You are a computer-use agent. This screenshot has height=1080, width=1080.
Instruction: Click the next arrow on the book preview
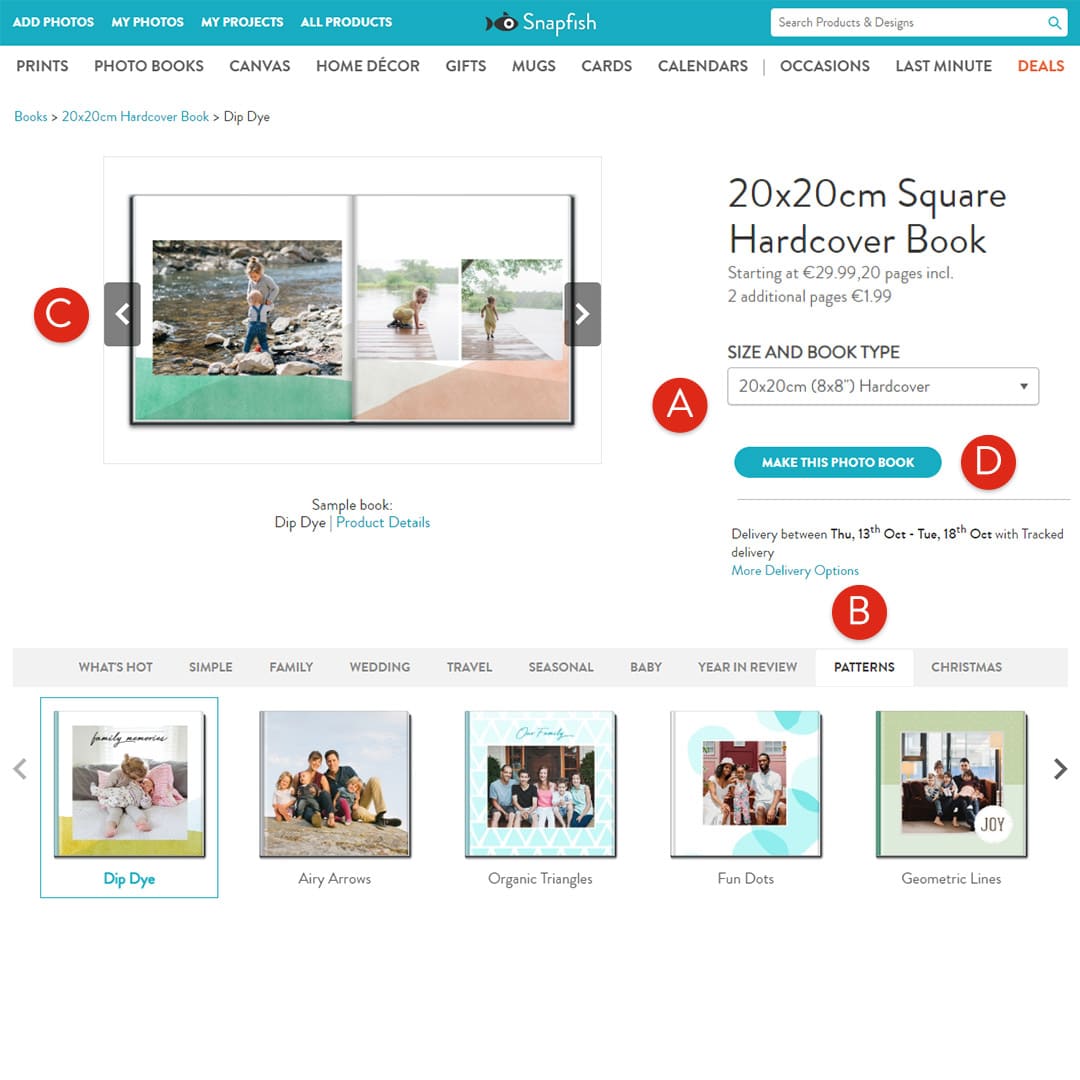point(582,314)
